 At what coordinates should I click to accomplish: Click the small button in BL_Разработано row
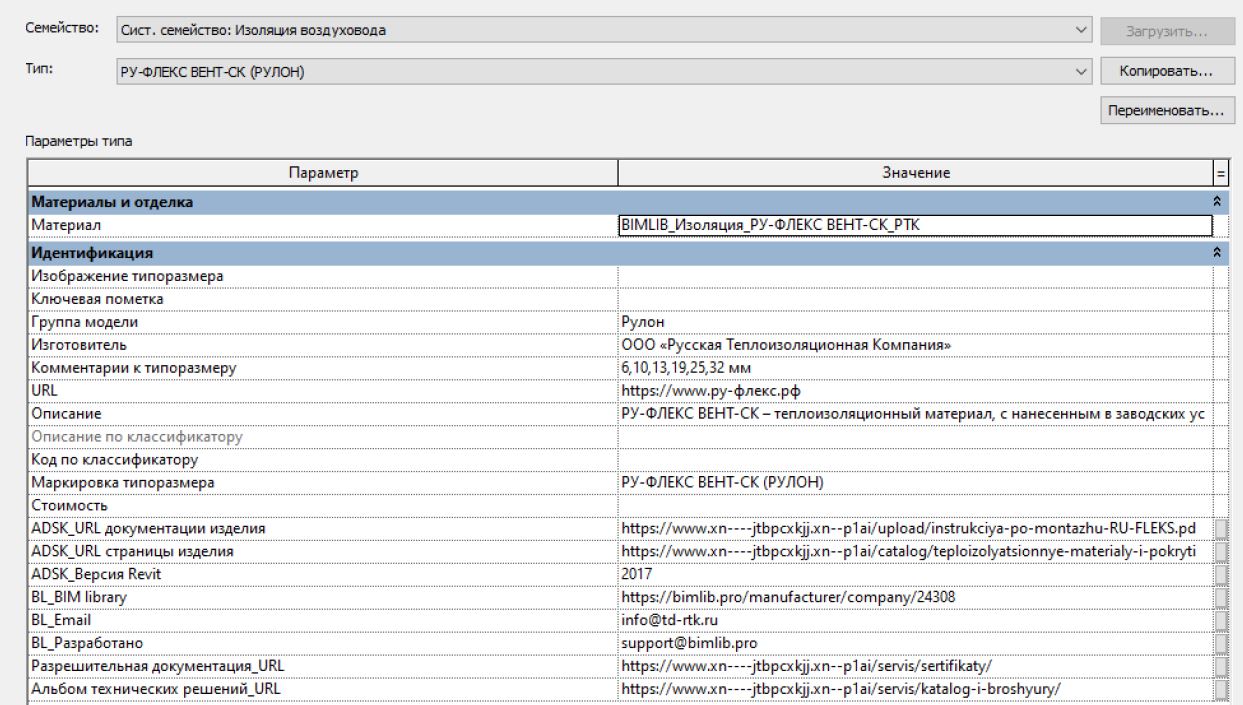[1219, 645]
